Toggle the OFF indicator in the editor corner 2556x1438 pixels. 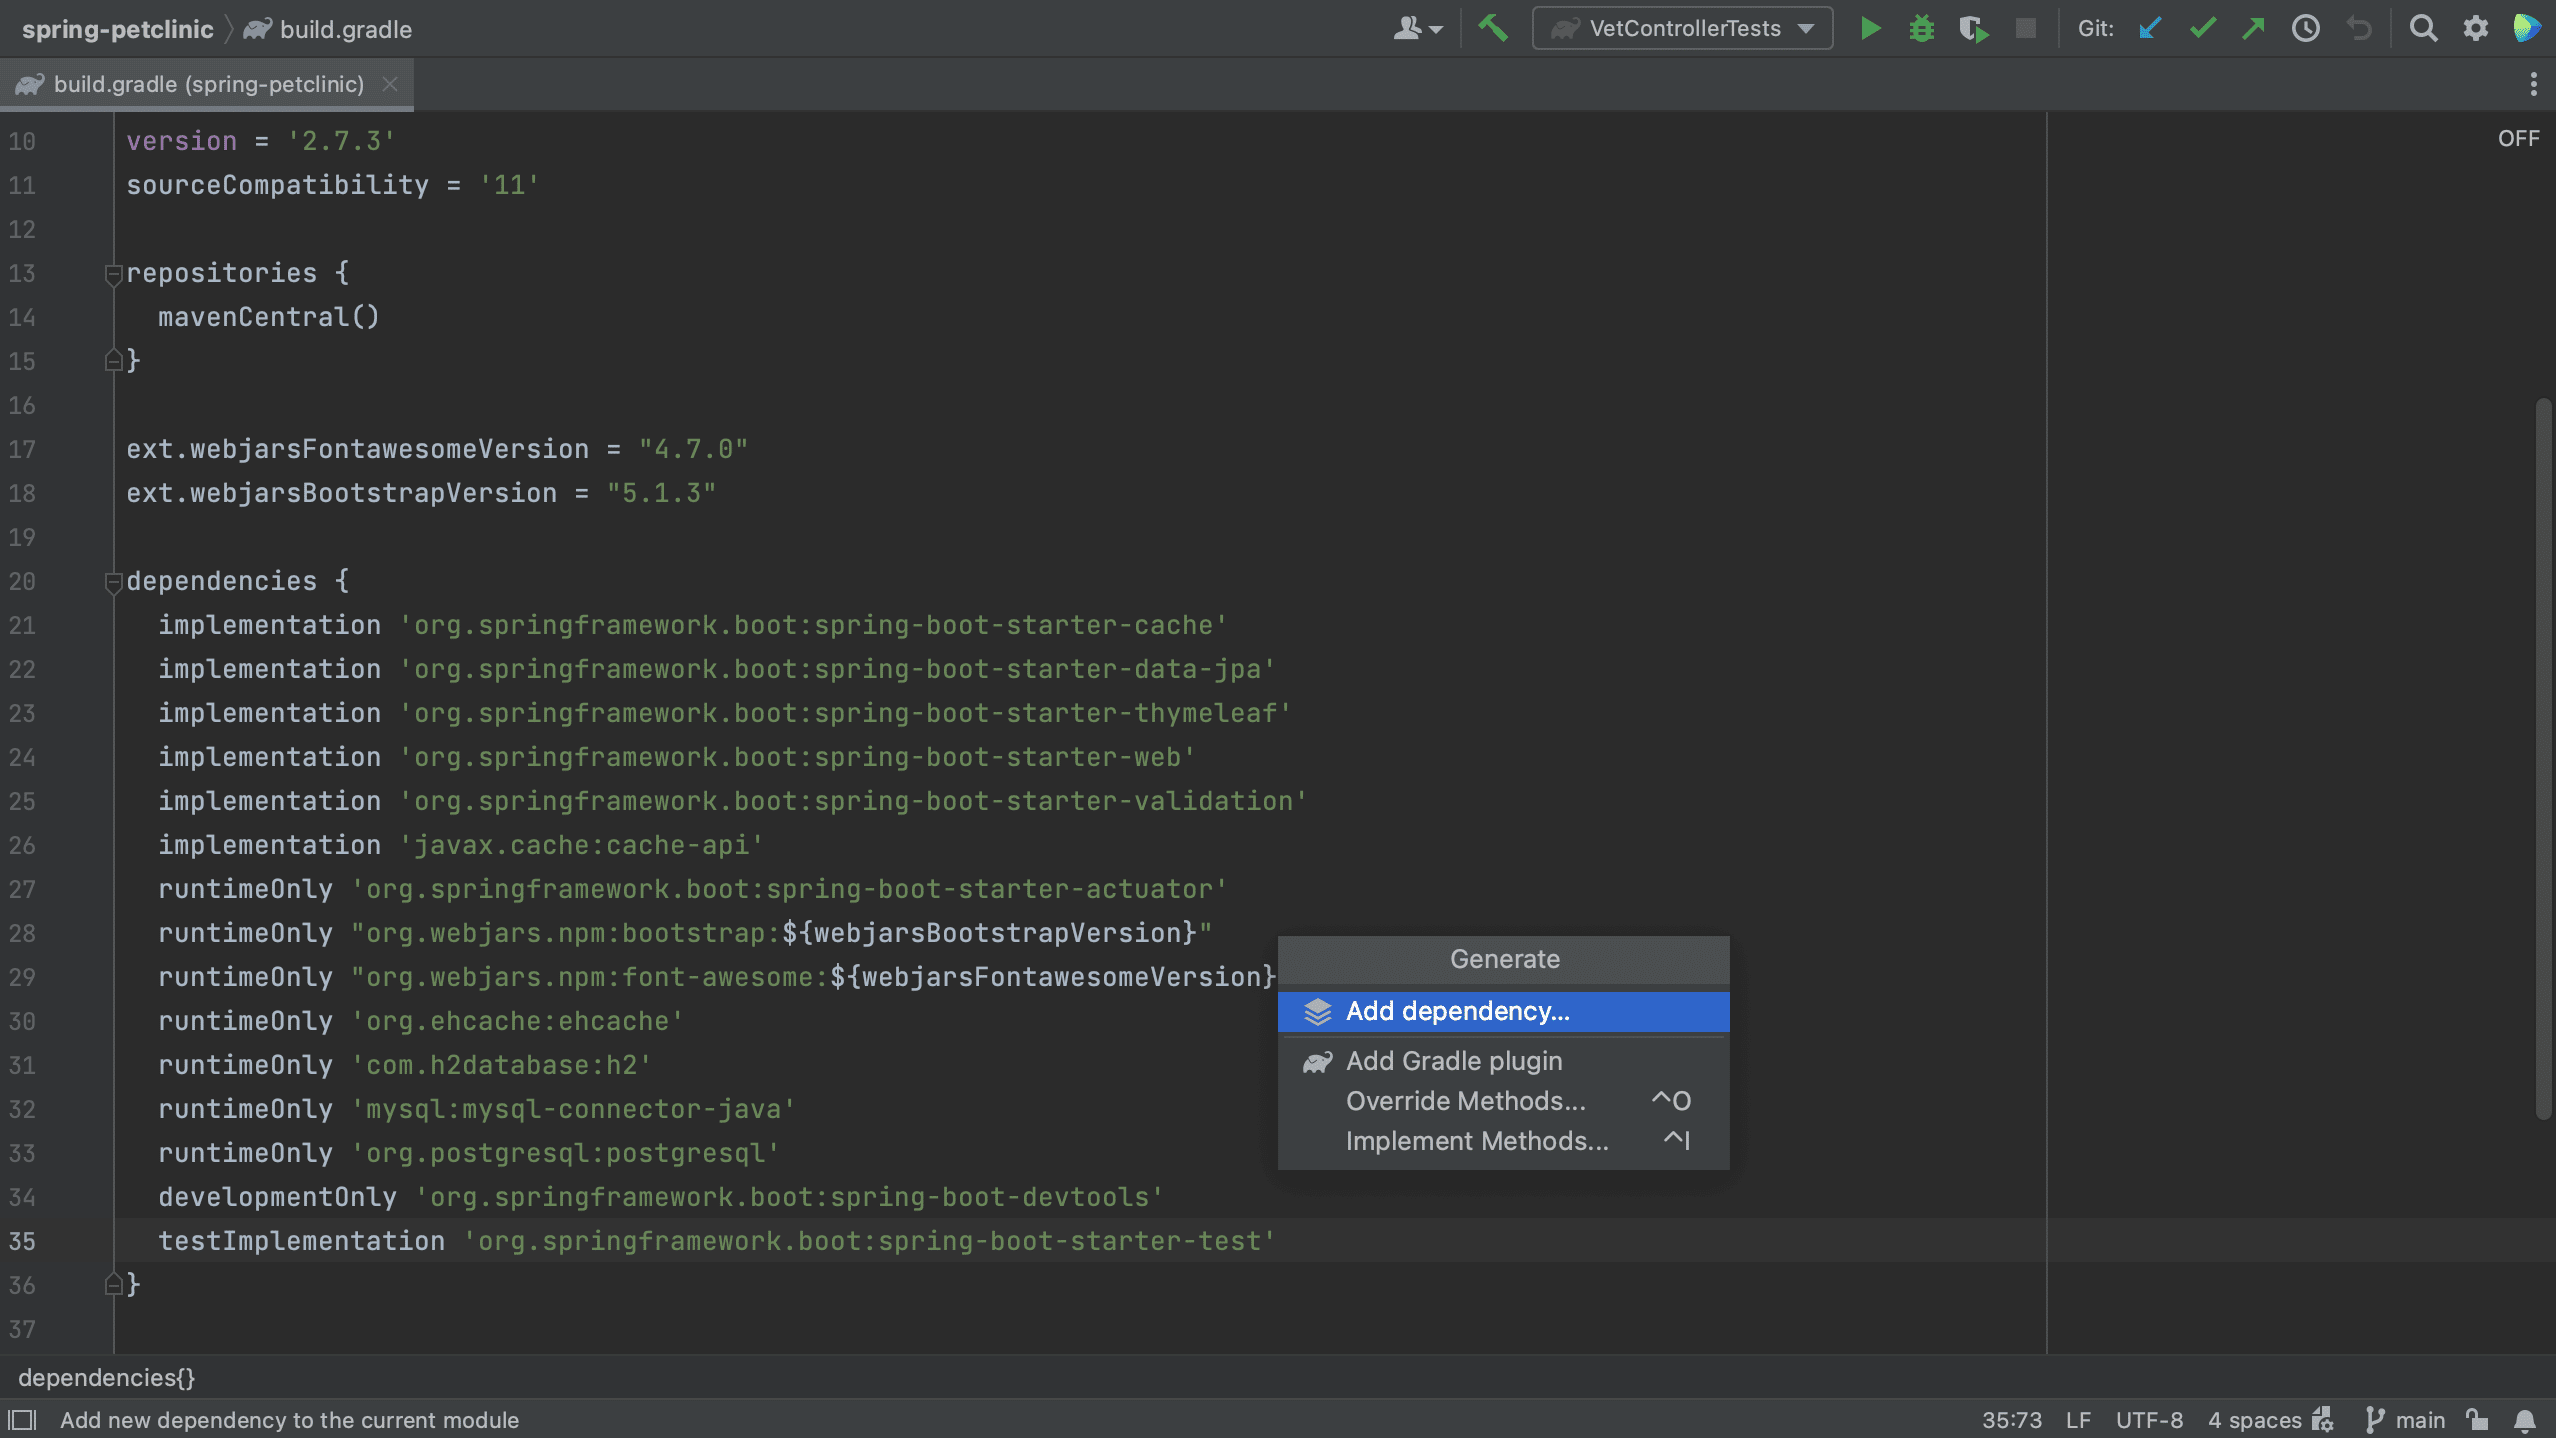point(2518,138)
